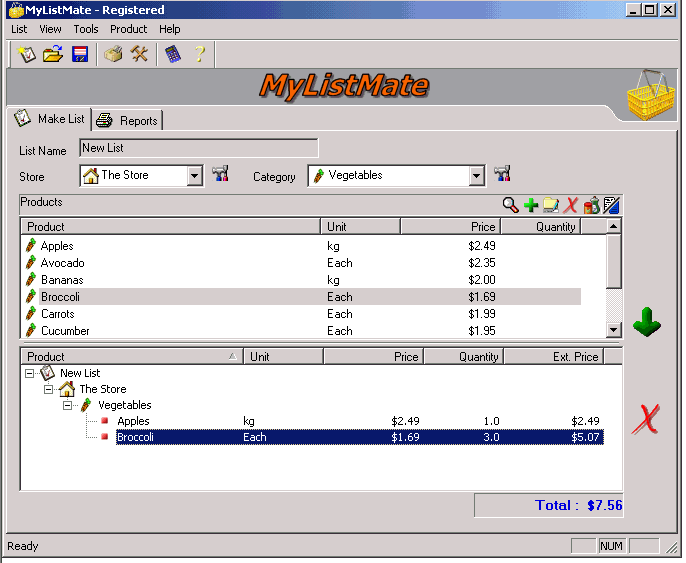Click the Save List floppy icon
686x563 pixels.
pyautogui.click(x=80, y=54)
